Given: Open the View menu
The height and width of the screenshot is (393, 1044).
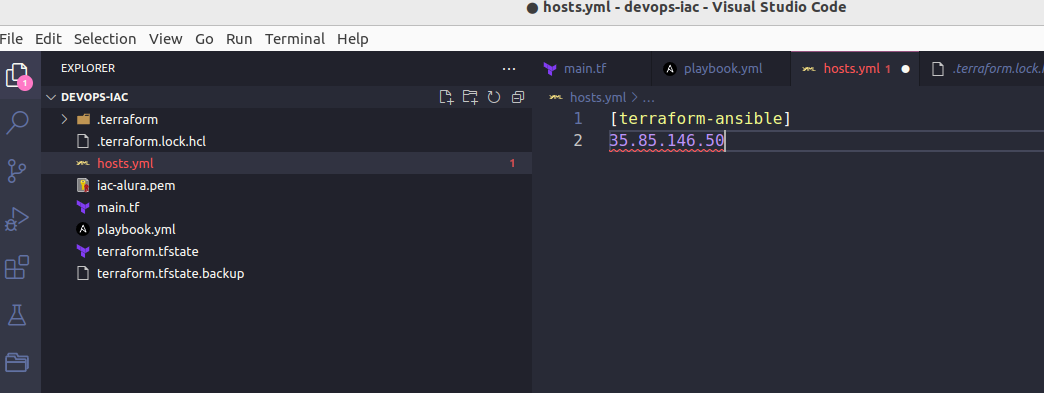Looking at the screenshot, I should coord(166,39).
